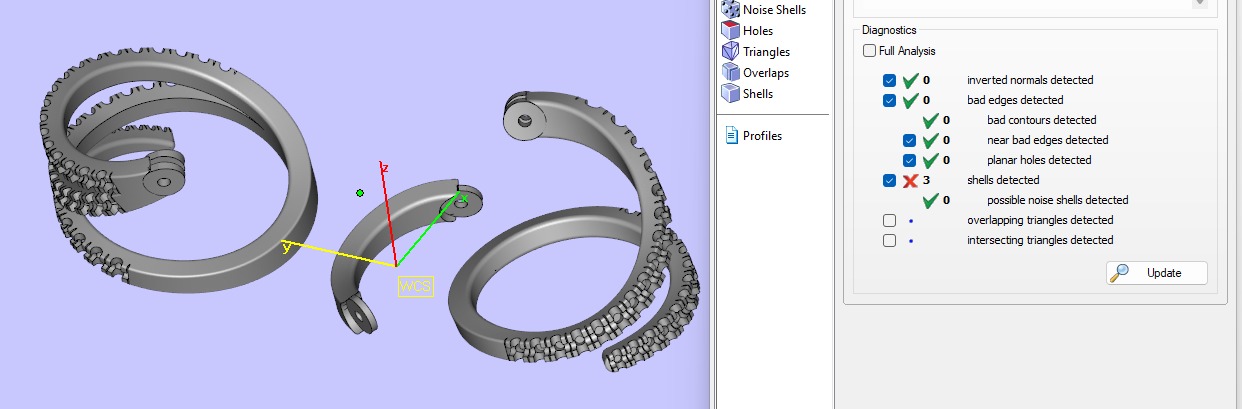Select the Triangles cube icon
1242x409 pixels.
coord(729,51)
